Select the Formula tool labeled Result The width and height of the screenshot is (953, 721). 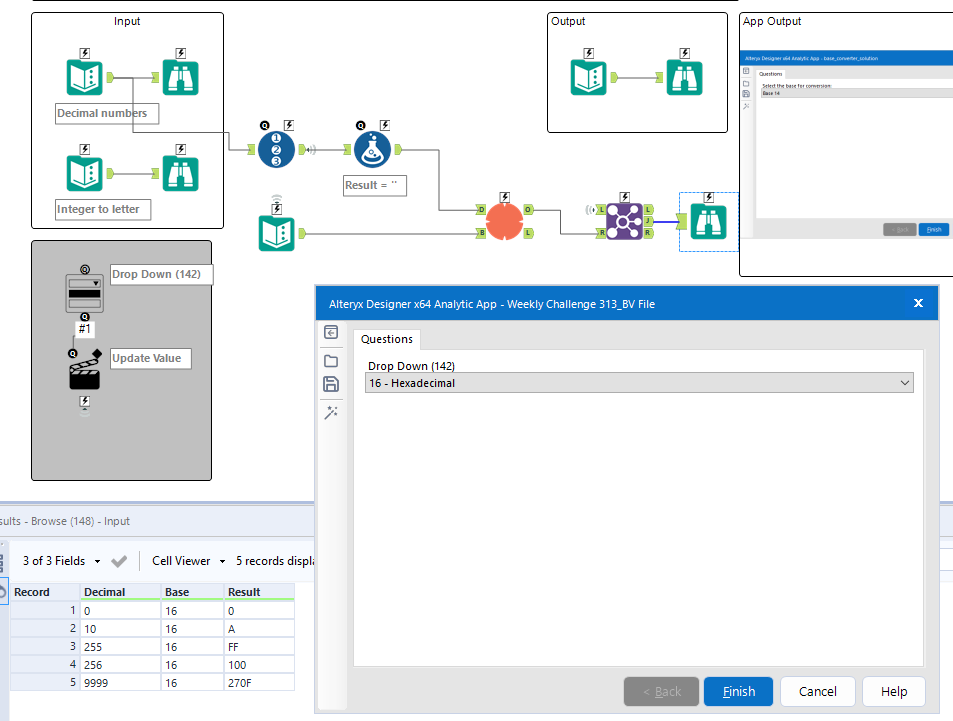[373, 150]
